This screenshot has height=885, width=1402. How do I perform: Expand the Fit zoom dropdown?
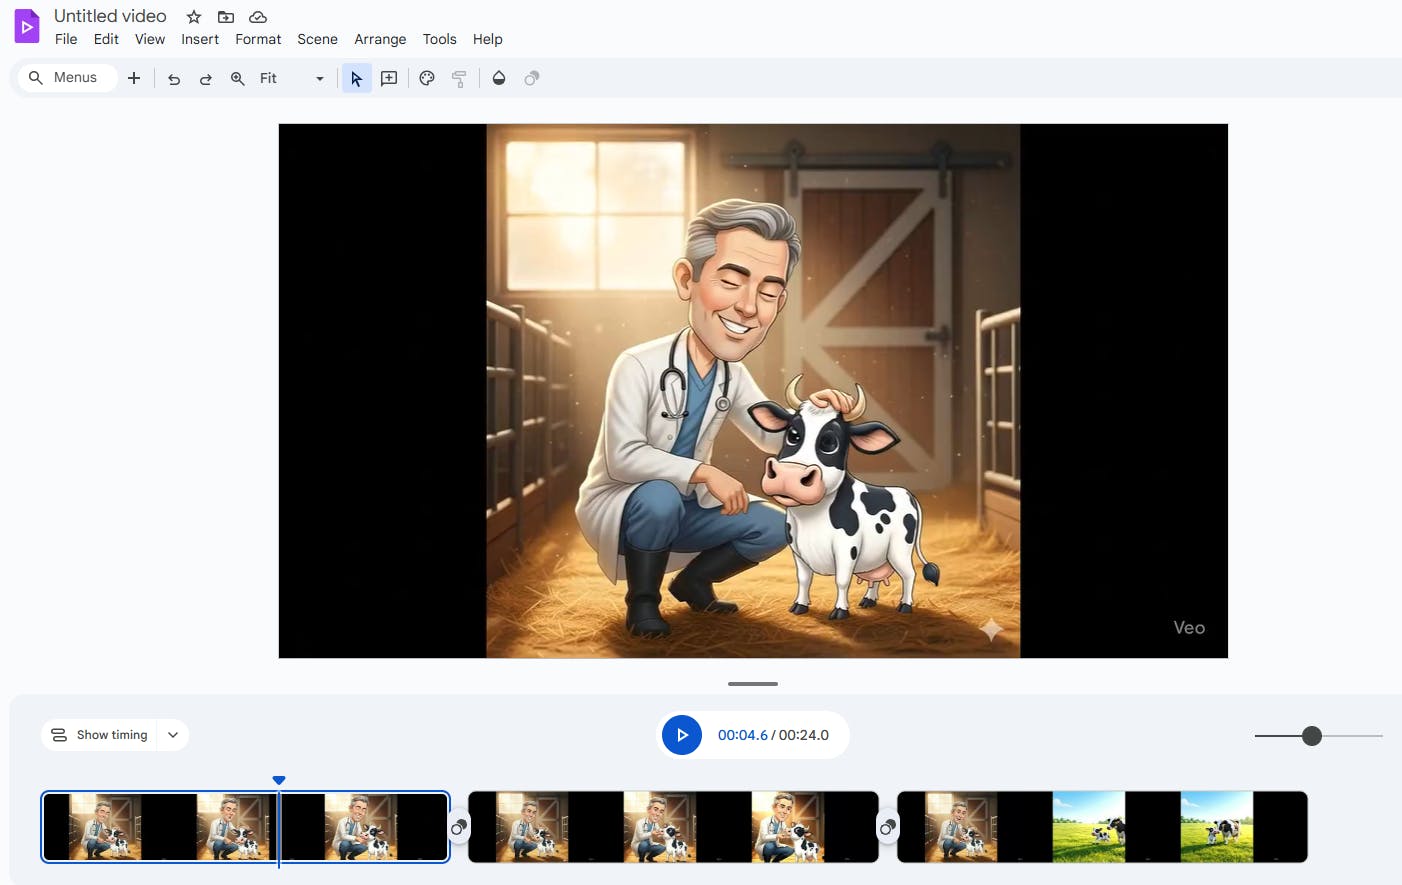(x=319, y=79)
